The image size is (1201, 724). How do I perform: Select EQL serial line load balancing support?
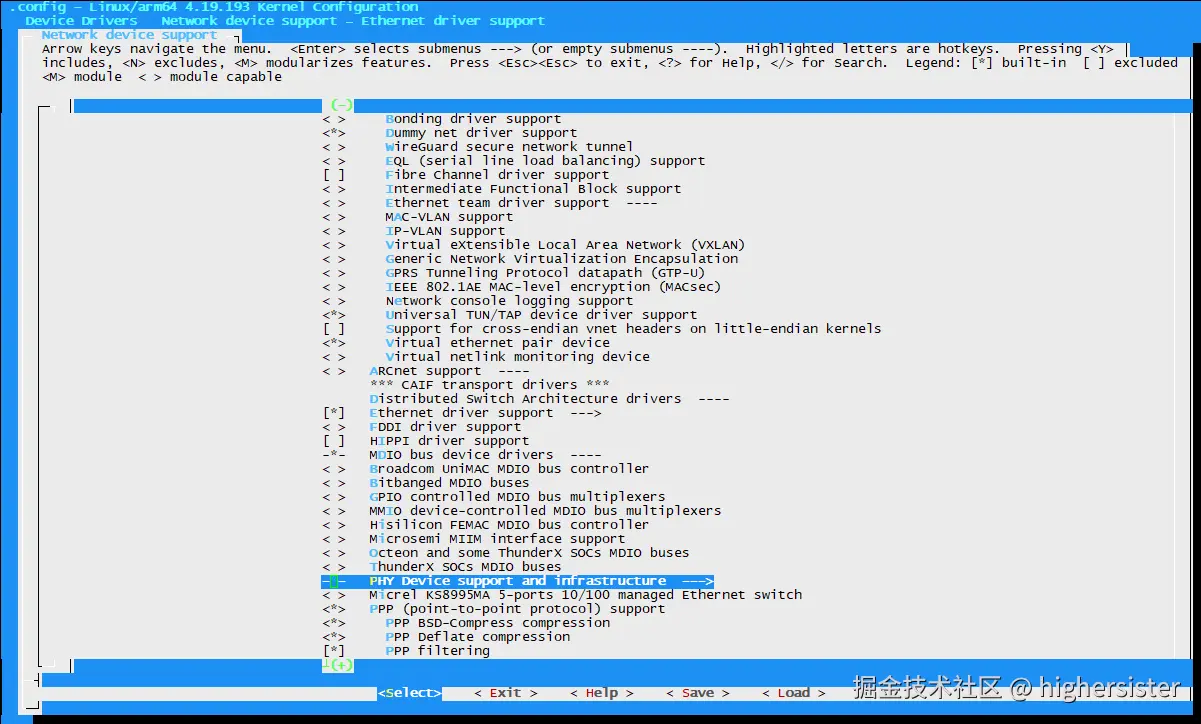tap(545, 161)
